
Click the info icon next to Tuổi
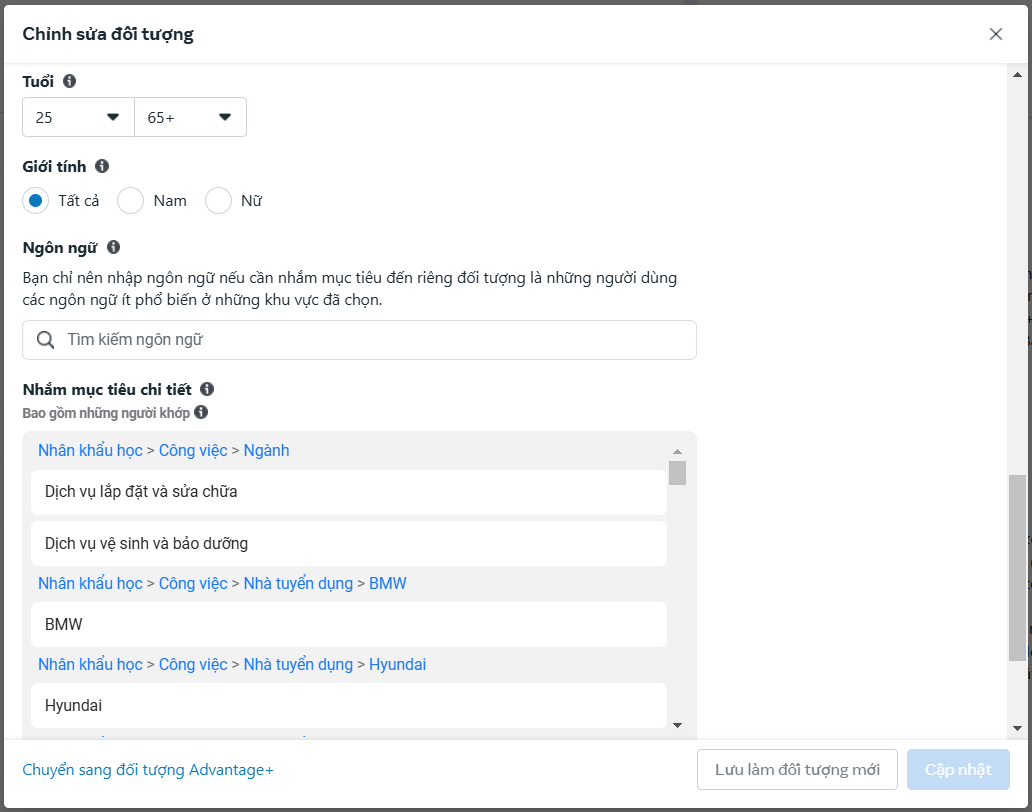click(69, 81)
